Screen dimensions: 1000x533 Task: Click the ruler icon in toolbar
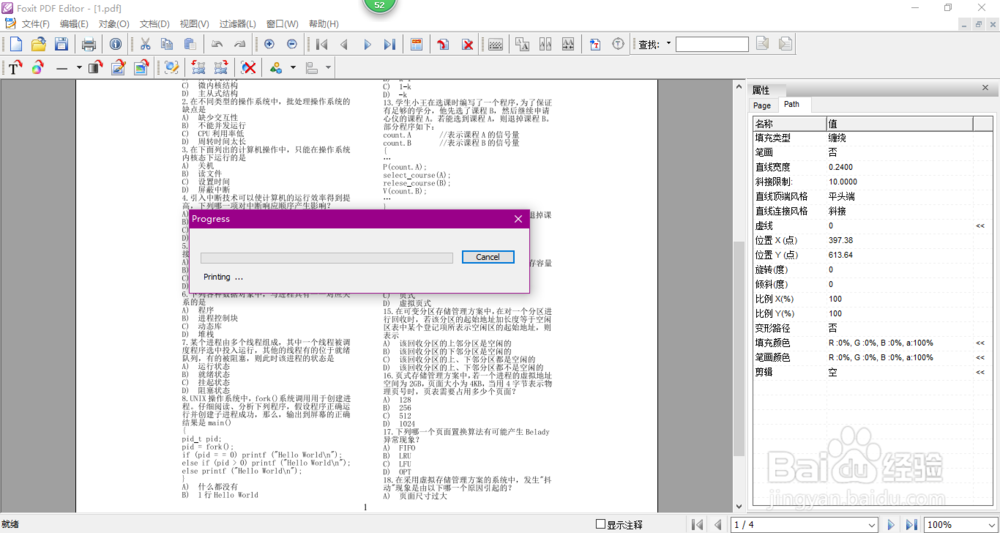pyautogui.click(x=496, y=44)
